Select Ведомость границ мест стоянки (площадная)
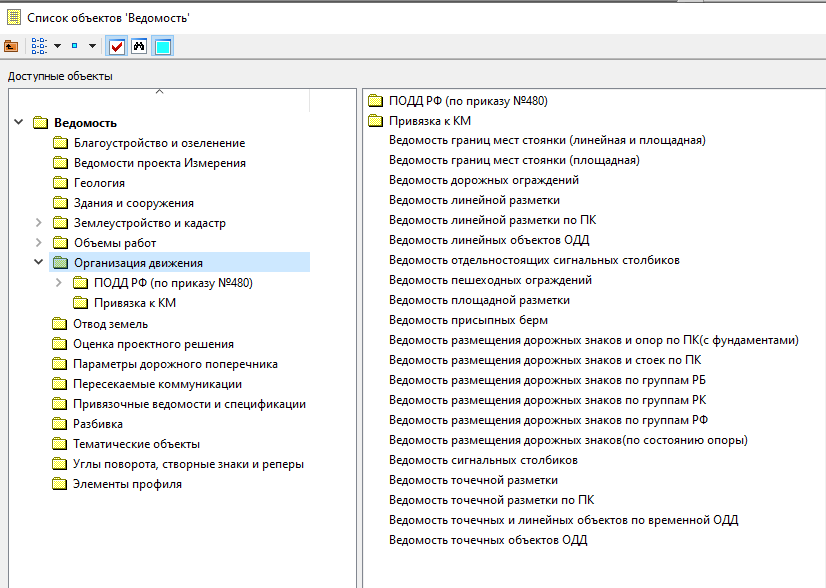826x588 pixels. click(514, 160)
